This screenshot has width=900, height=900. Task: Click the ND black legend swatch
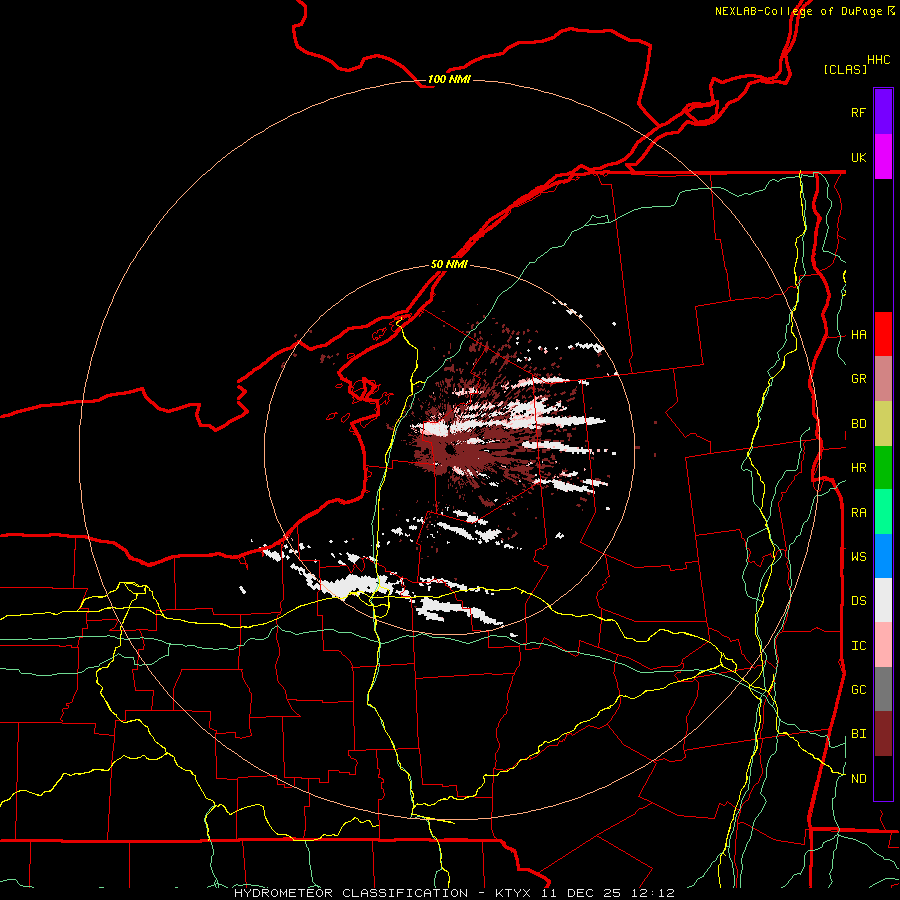(883, 778)
